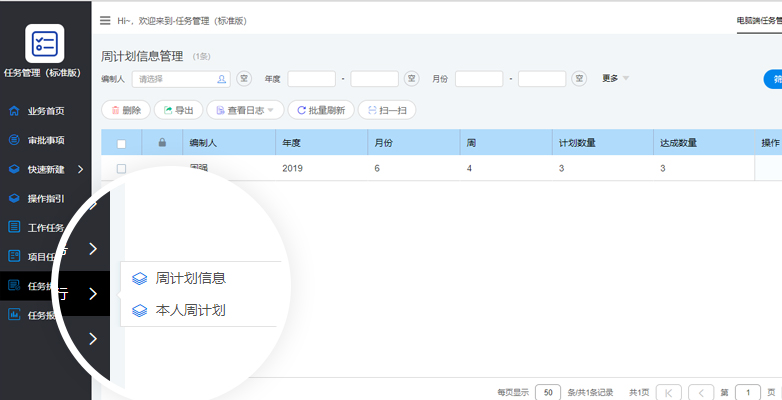
Task: Click the 任务管理 app logo icon
Action: click(45, 44)
